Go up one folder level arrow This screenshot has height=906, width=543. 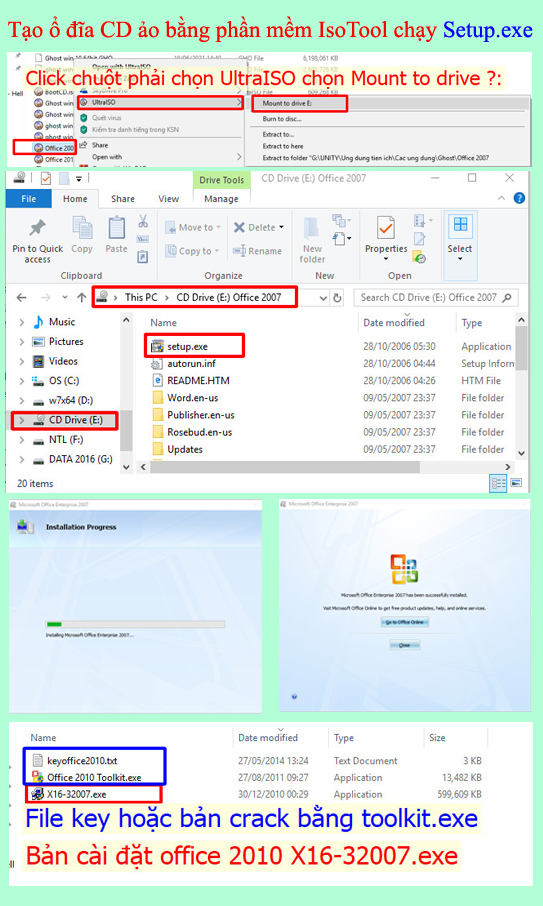pyautogui.click(x=81, y=298)
